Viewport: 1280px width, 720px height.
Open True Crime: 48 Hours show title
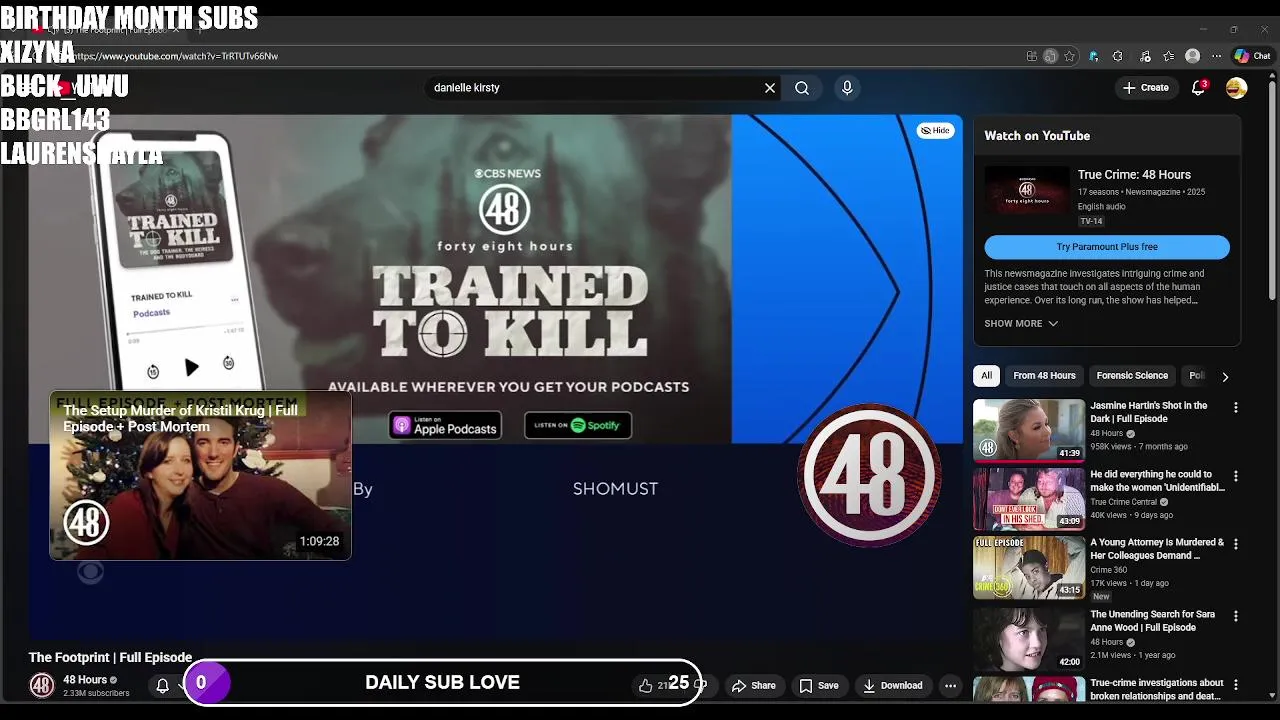click(x=1134, y=175)
